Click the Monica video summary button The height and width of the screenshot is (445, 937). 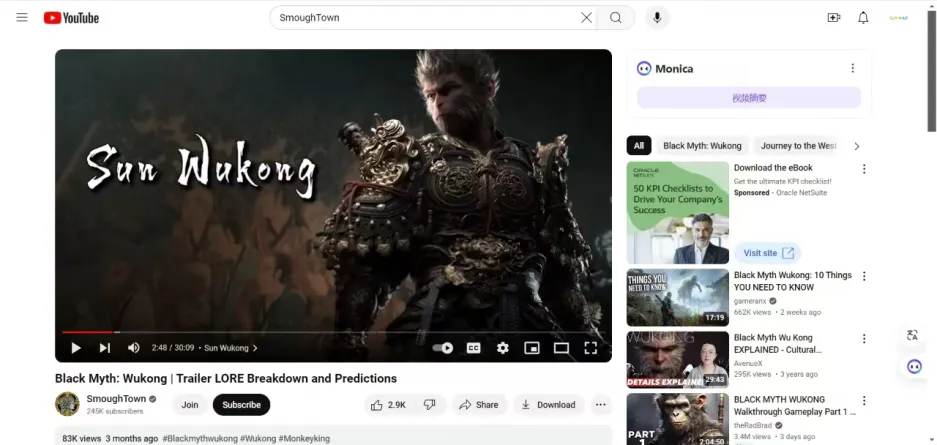[749, 98]
